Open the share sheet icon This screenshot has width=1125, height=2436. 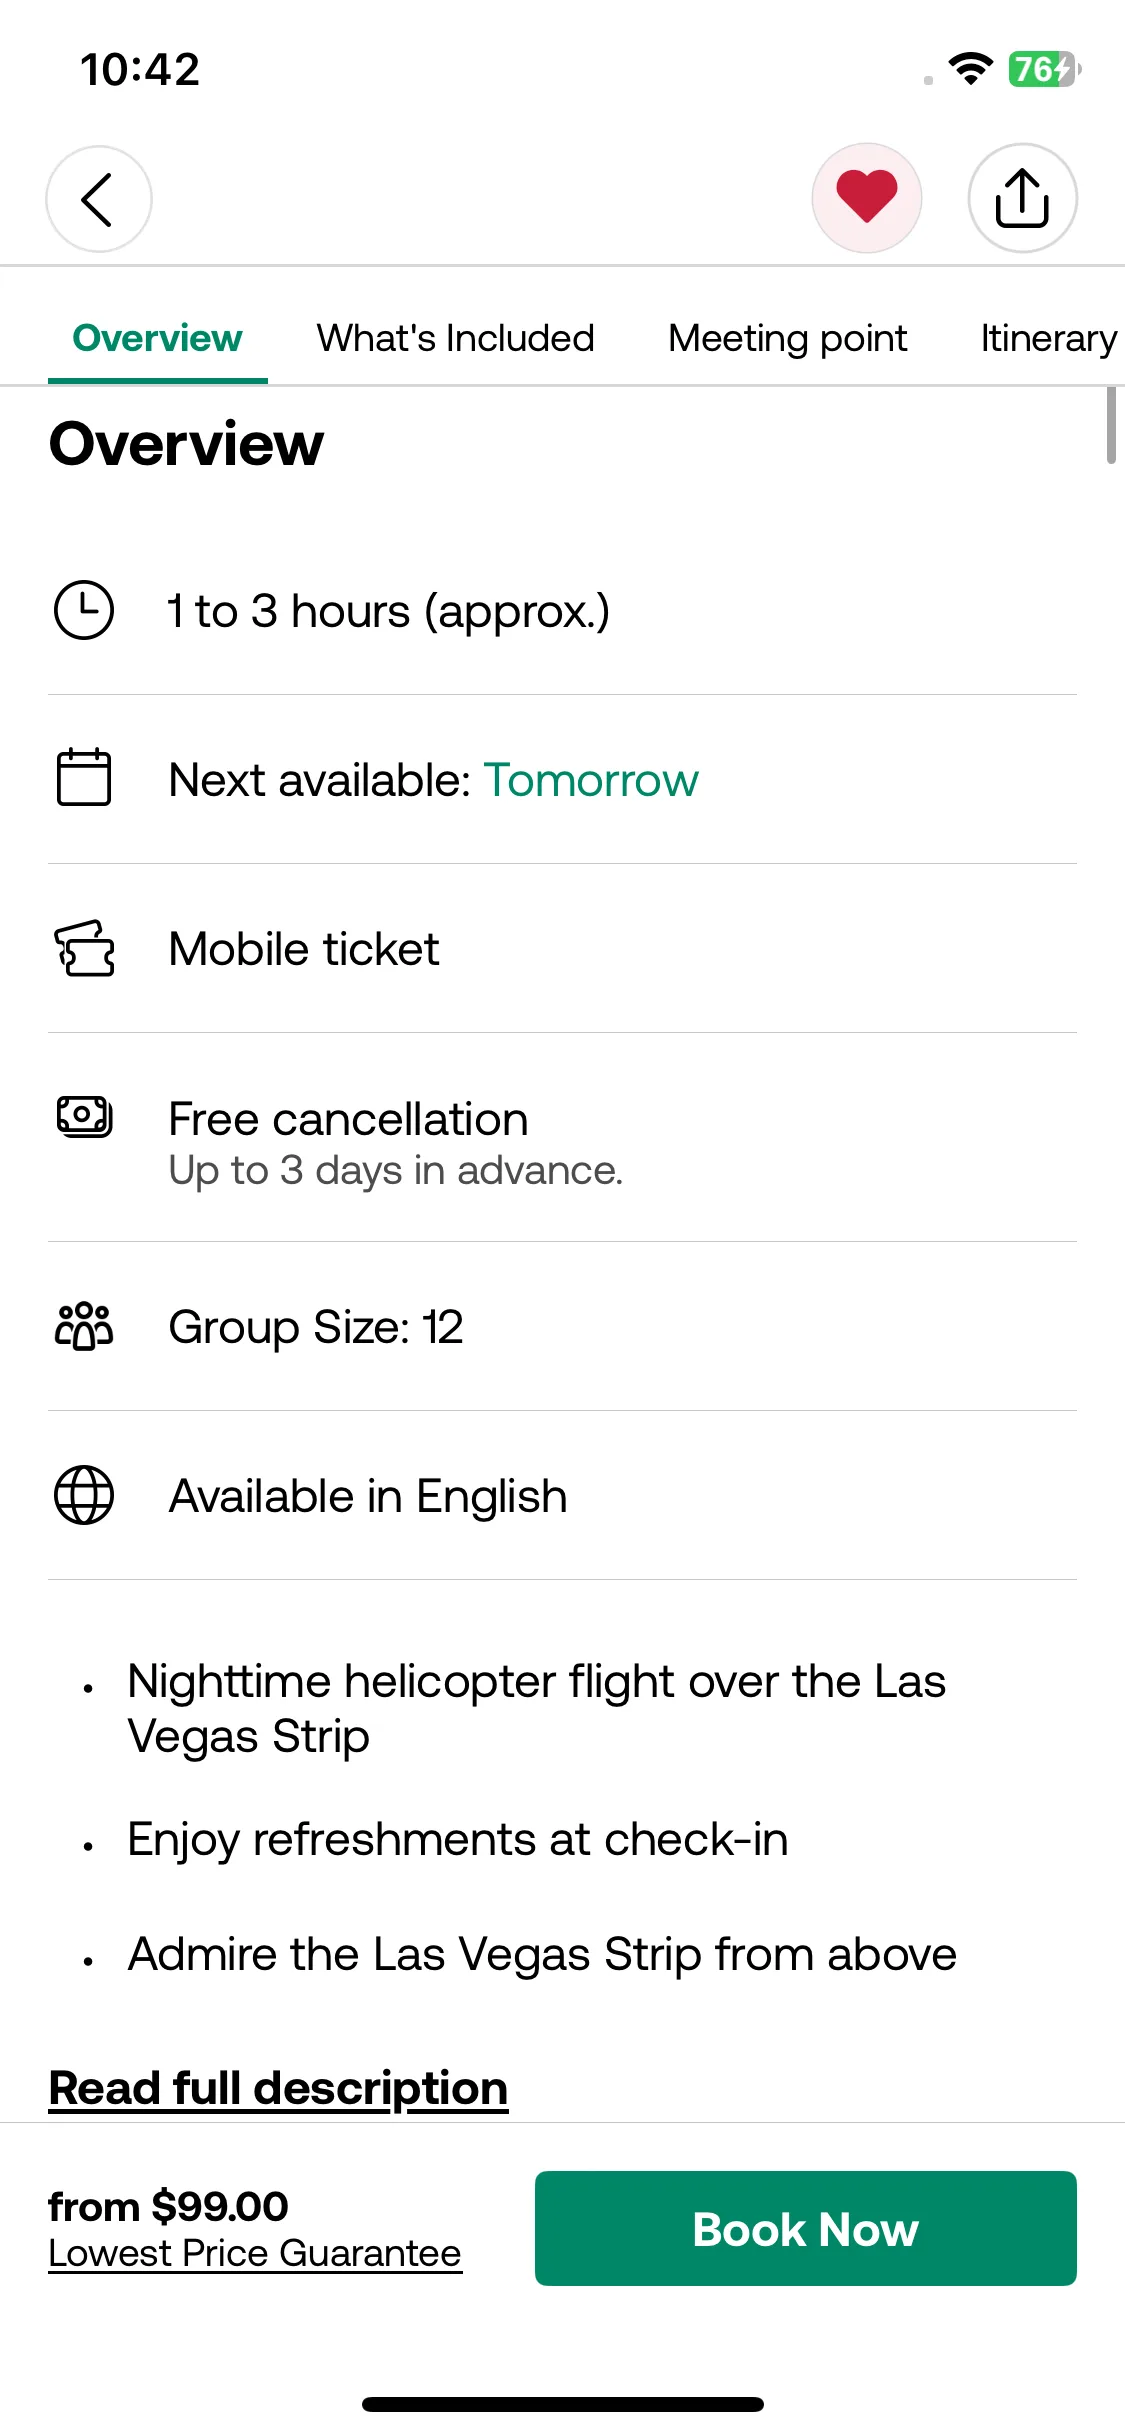click(1022, 198)
